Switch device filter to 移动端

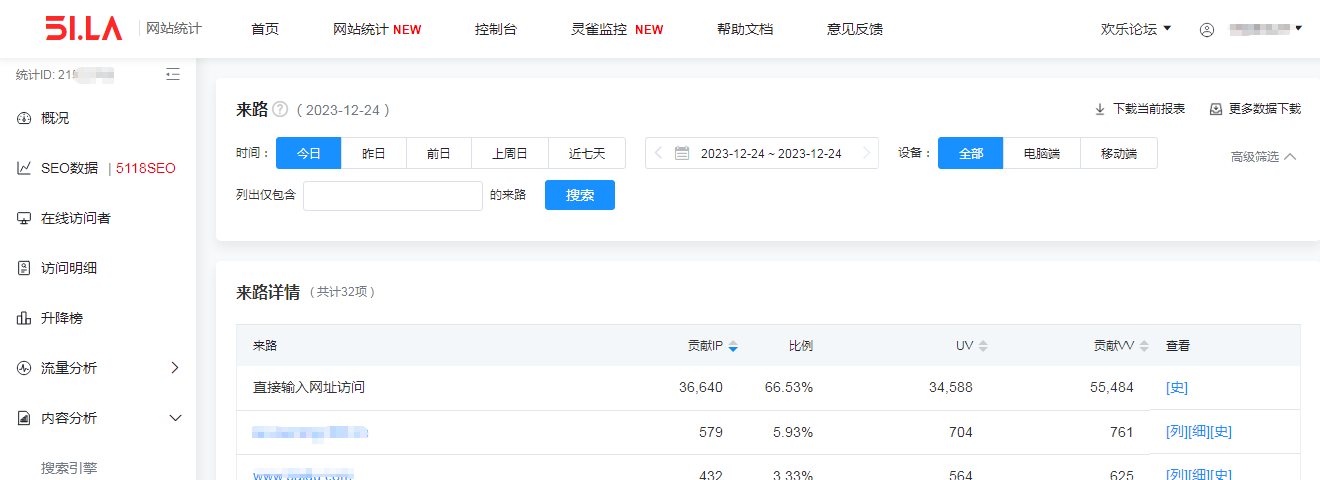pyautogui.click(x=1119, y=153)
